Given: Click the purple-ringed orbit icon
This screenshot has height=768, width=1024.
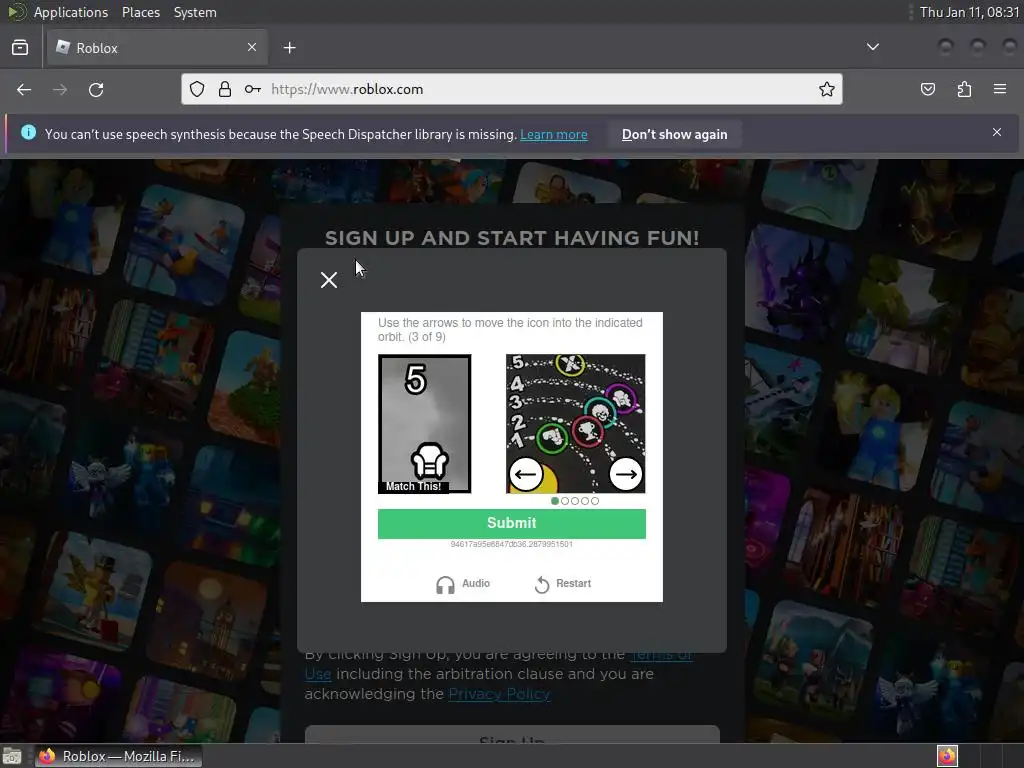Looking at the screenshot, I should point(621,398).
